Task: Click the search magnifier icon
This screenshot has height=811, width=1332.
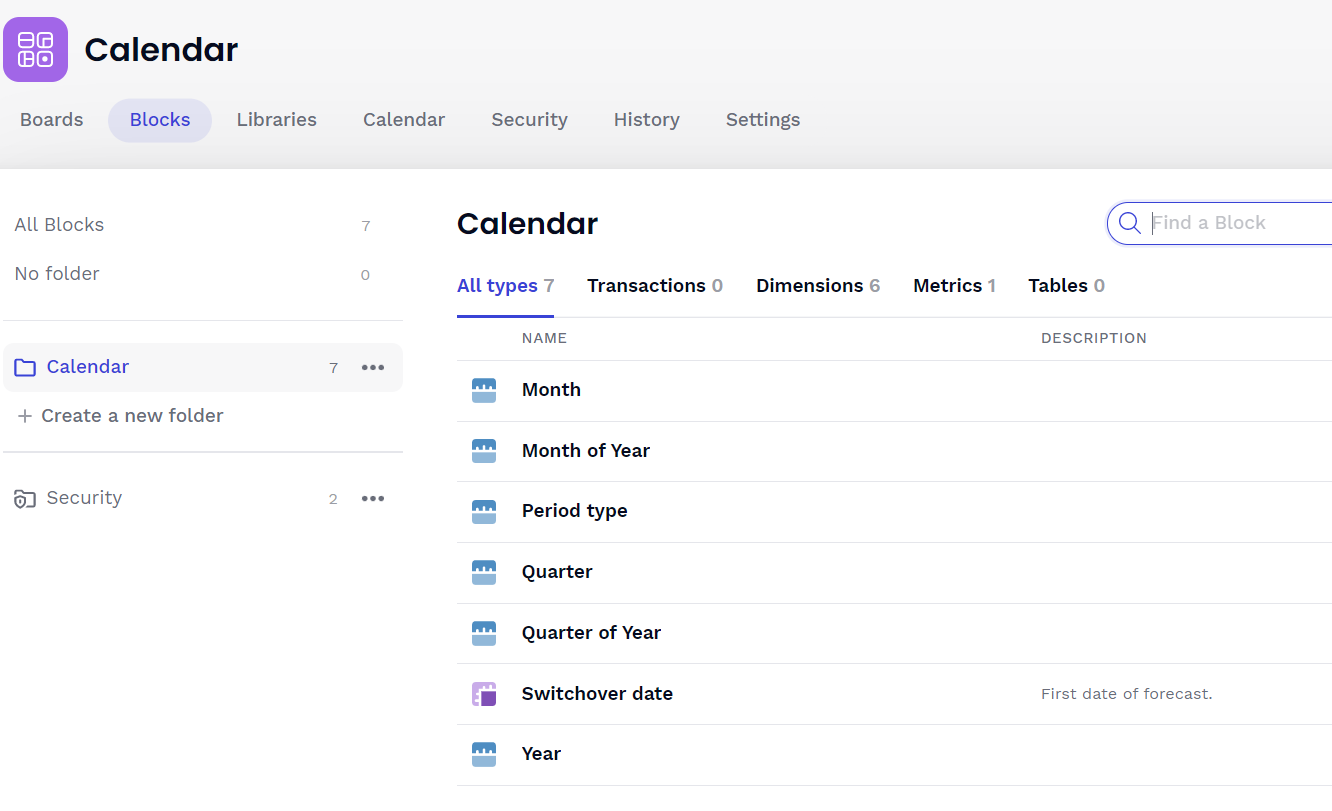Action: [1130, 223]
